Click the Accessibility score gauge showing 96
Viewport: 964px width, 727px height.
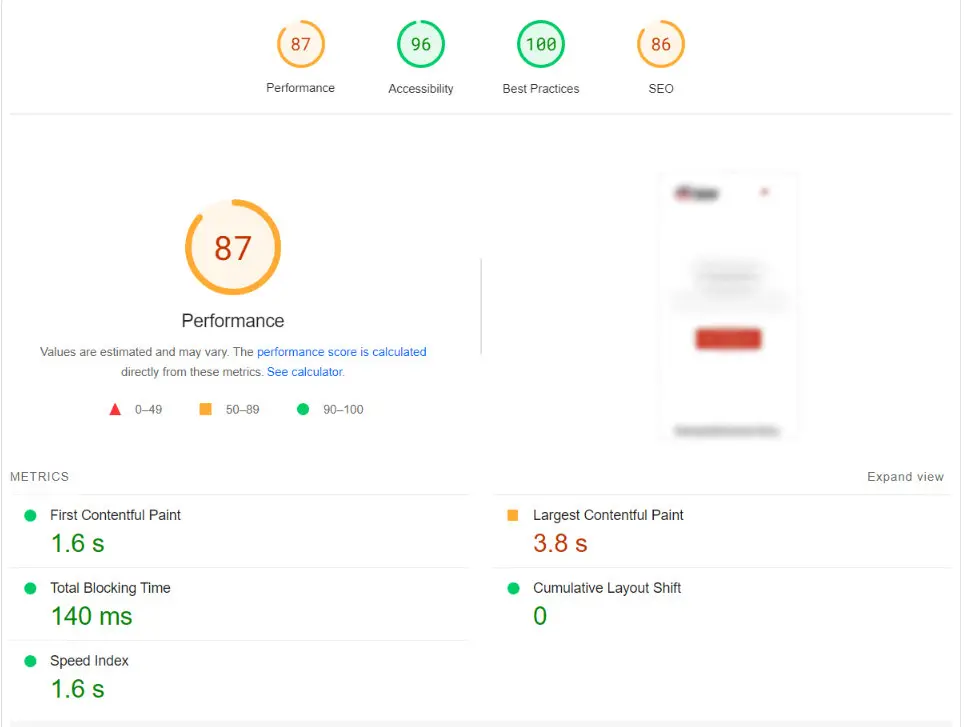point(421,45)
